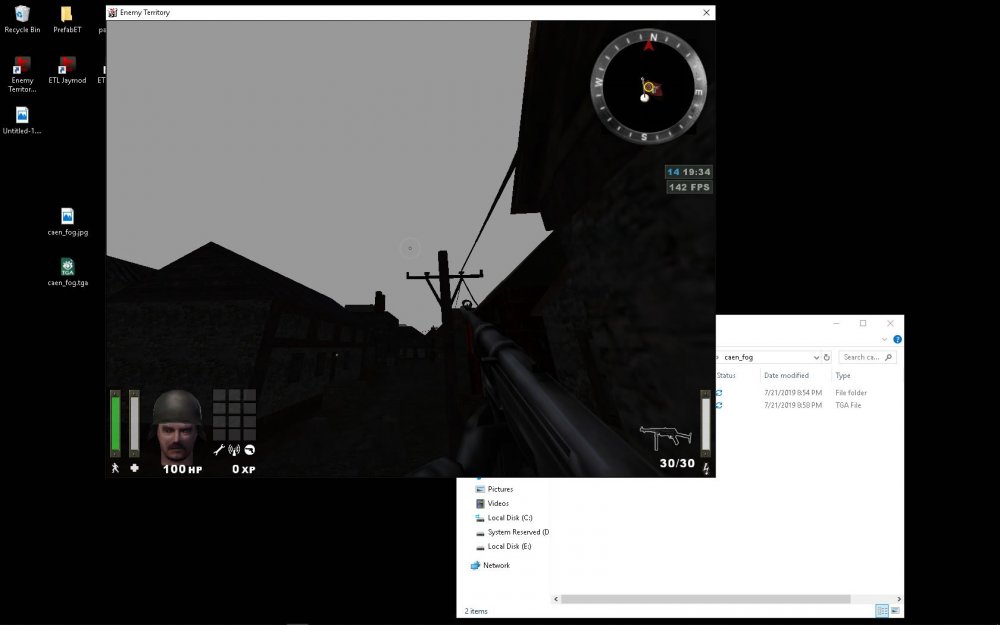Click the signal skill icon in HUD

click(234, 450)
